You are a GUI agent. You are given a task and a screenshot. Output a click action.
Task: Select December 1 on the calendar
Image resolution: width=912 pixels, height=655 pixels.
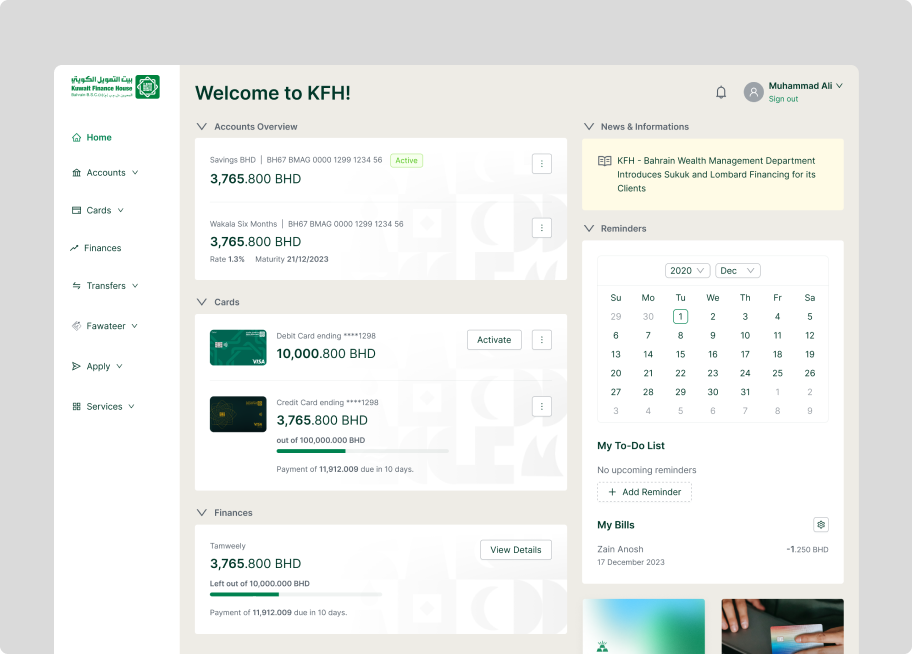[x=680, y=316]
